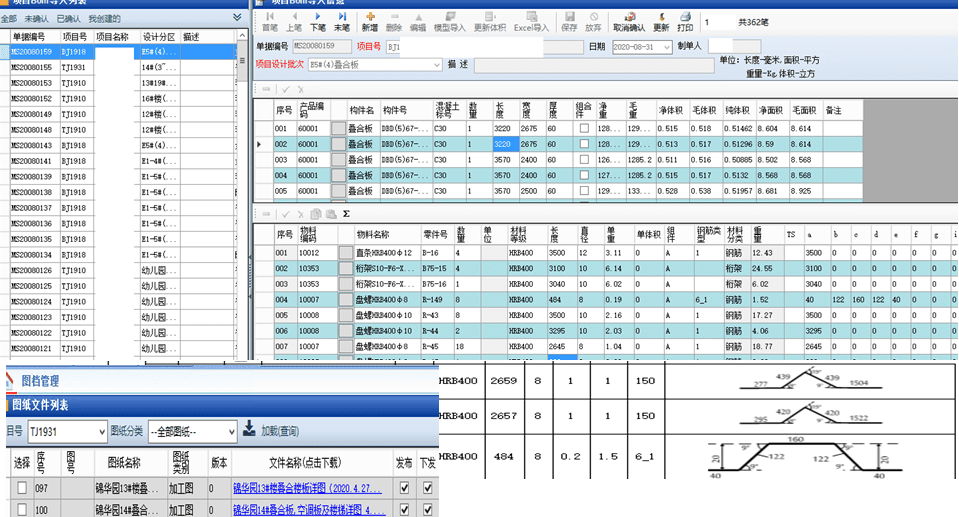959x517 pixels.
Task: Toggle 组合件 checkbox for row 002
Action: [x=584, y=144]
